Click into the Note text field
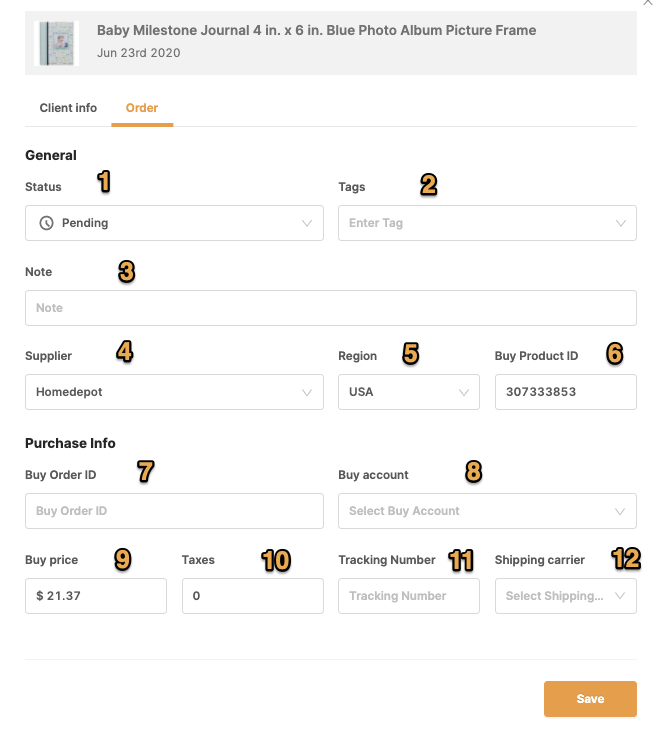 pos(331,308)
